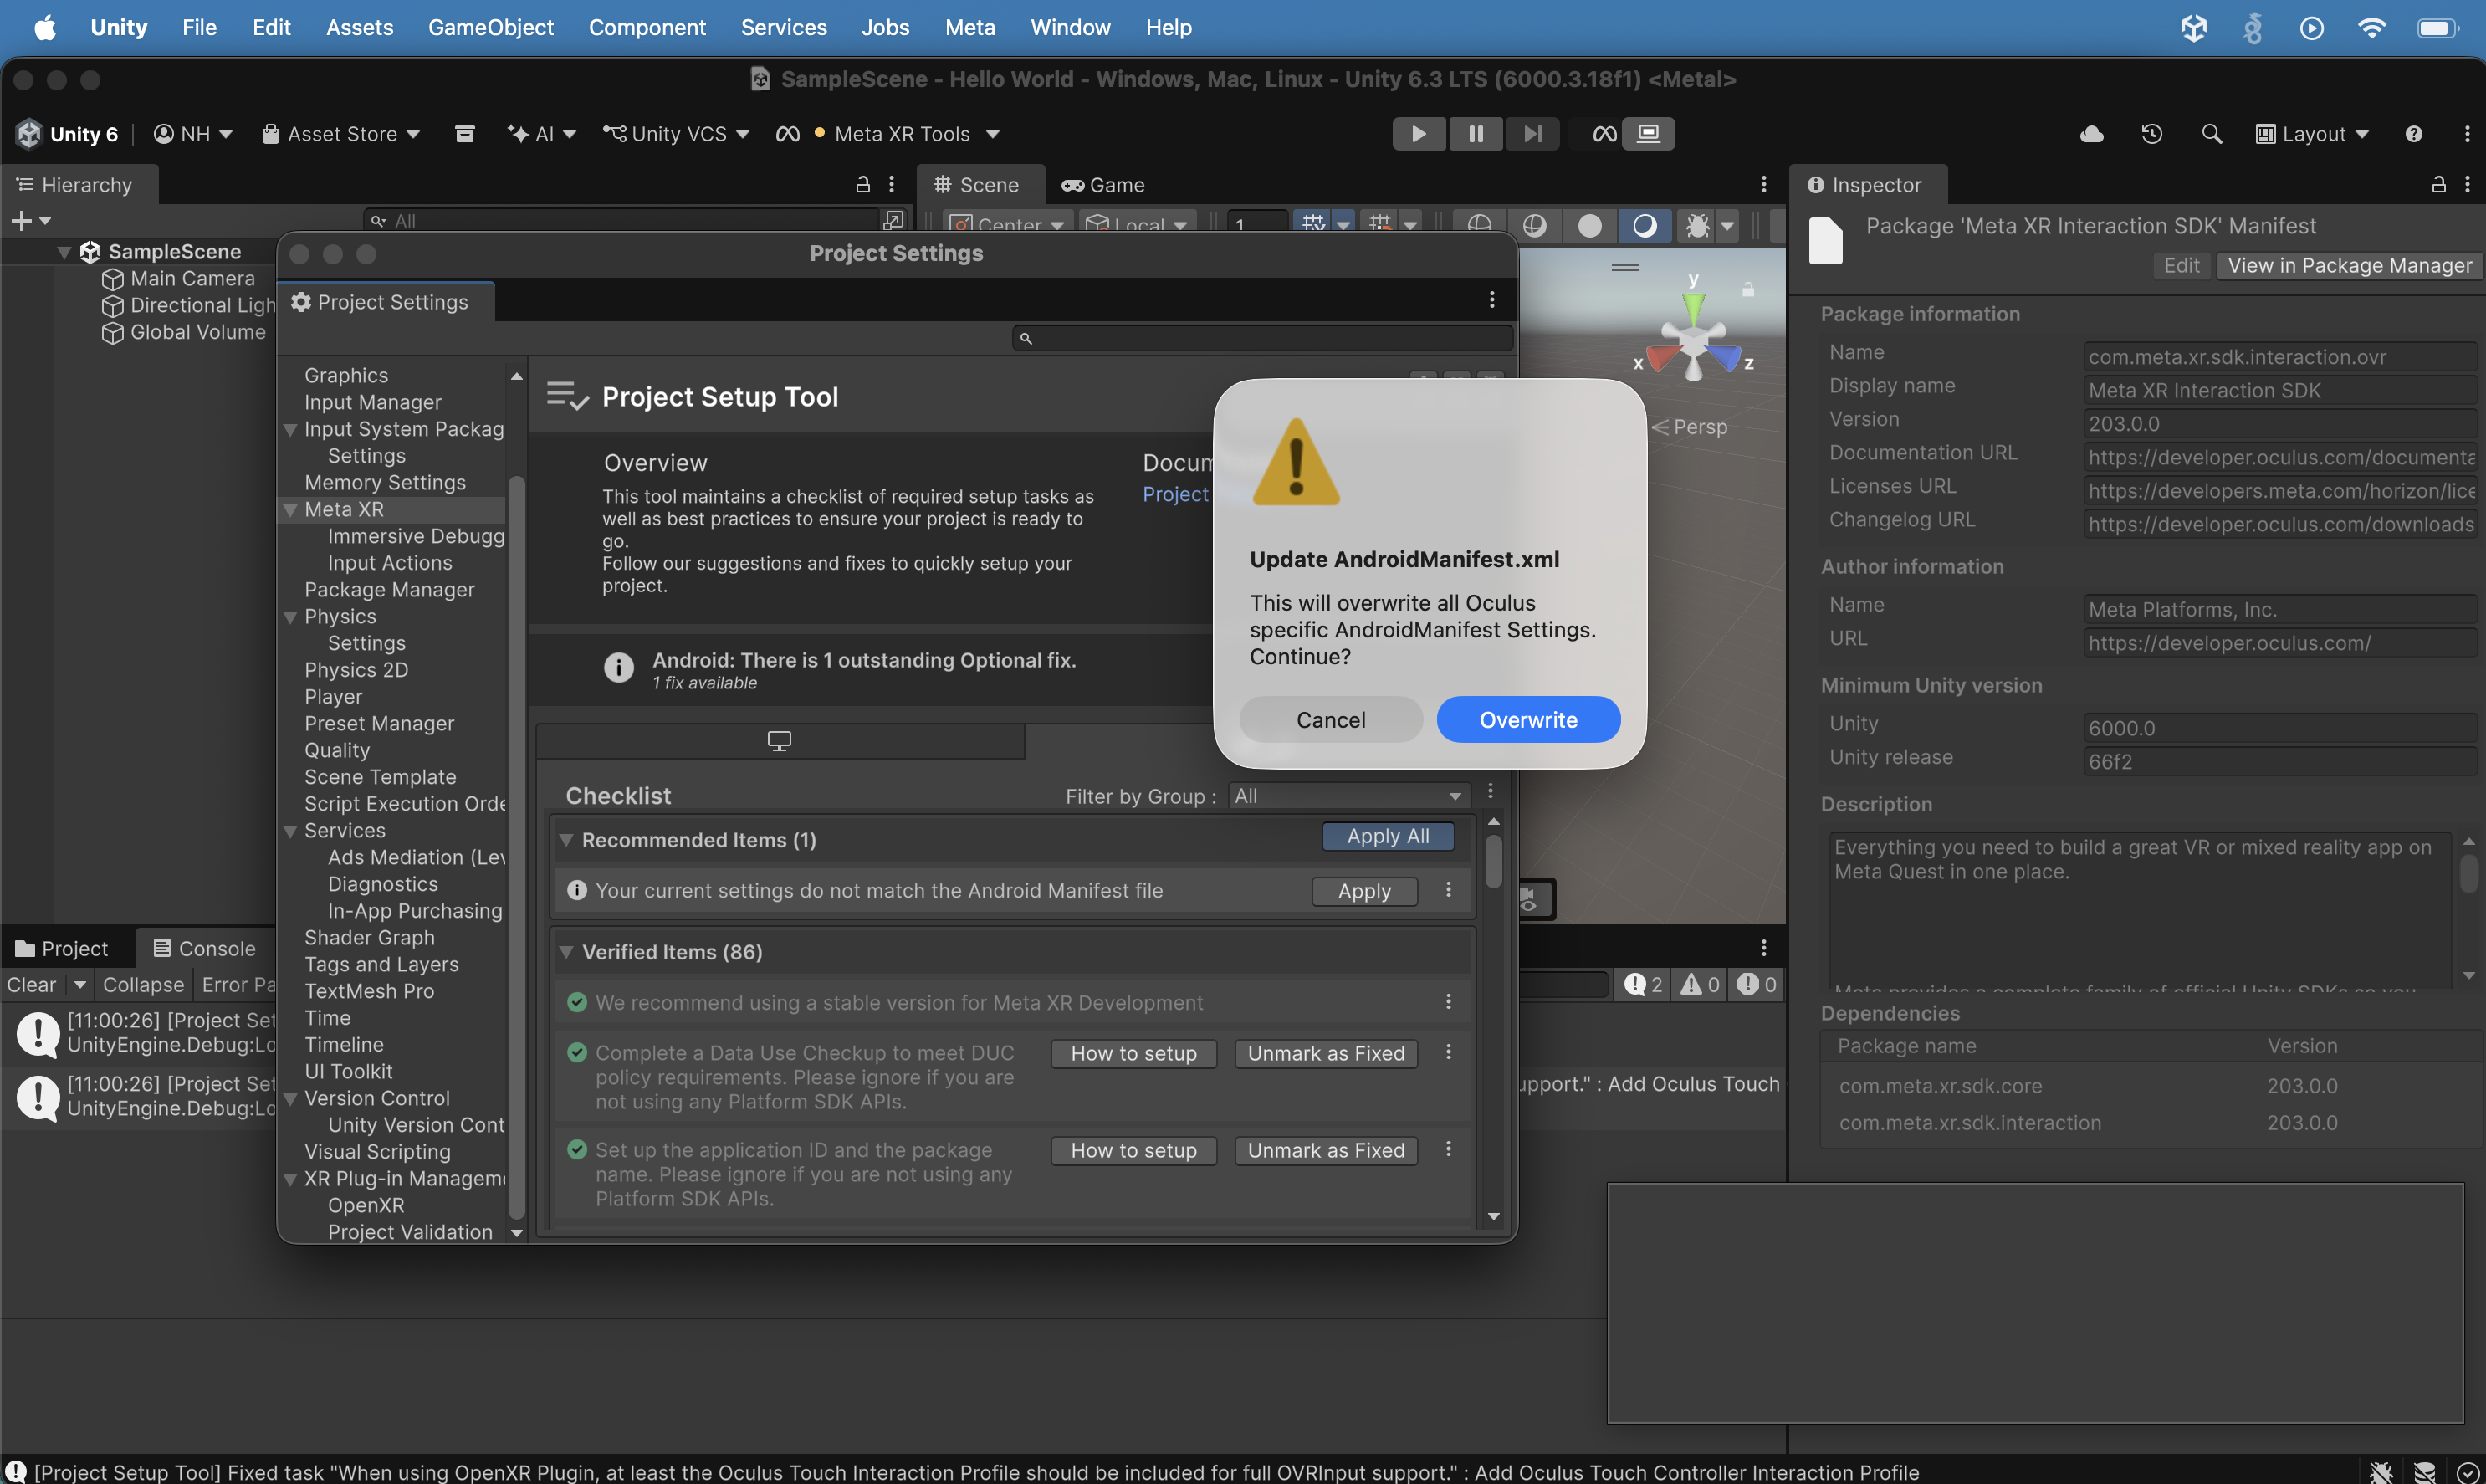Collapse Meta XR settings tree node
Viewport: 2486px width, 1484px height.
click(291, 510)
